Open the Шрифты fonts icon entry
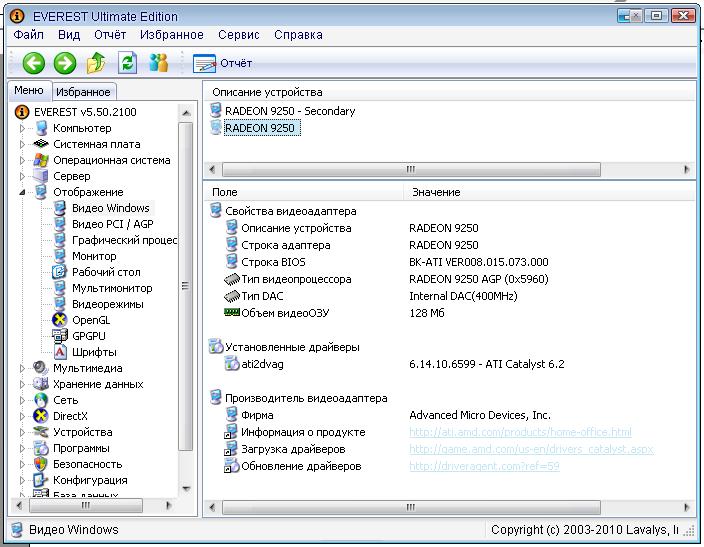 click(60, 352)
